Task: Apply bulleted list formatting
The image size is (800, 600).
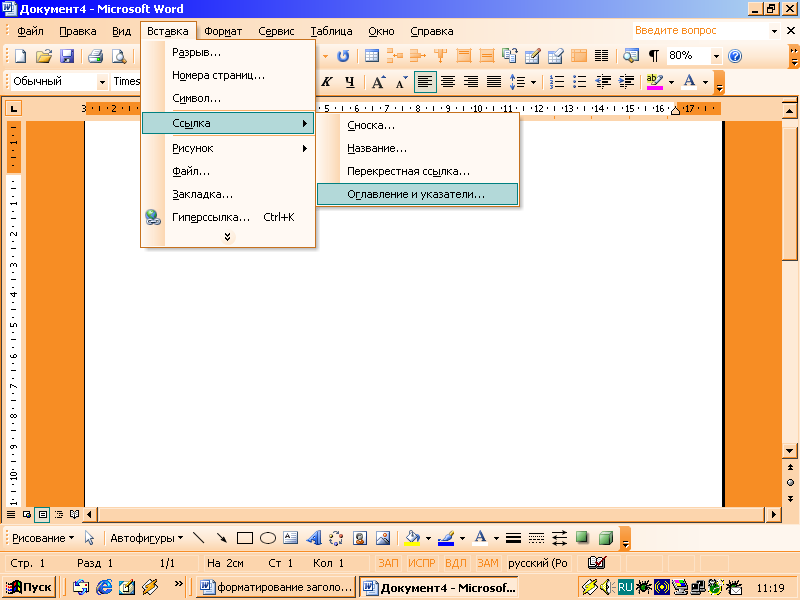Action: pyautogui.click(x=580, y=82)
